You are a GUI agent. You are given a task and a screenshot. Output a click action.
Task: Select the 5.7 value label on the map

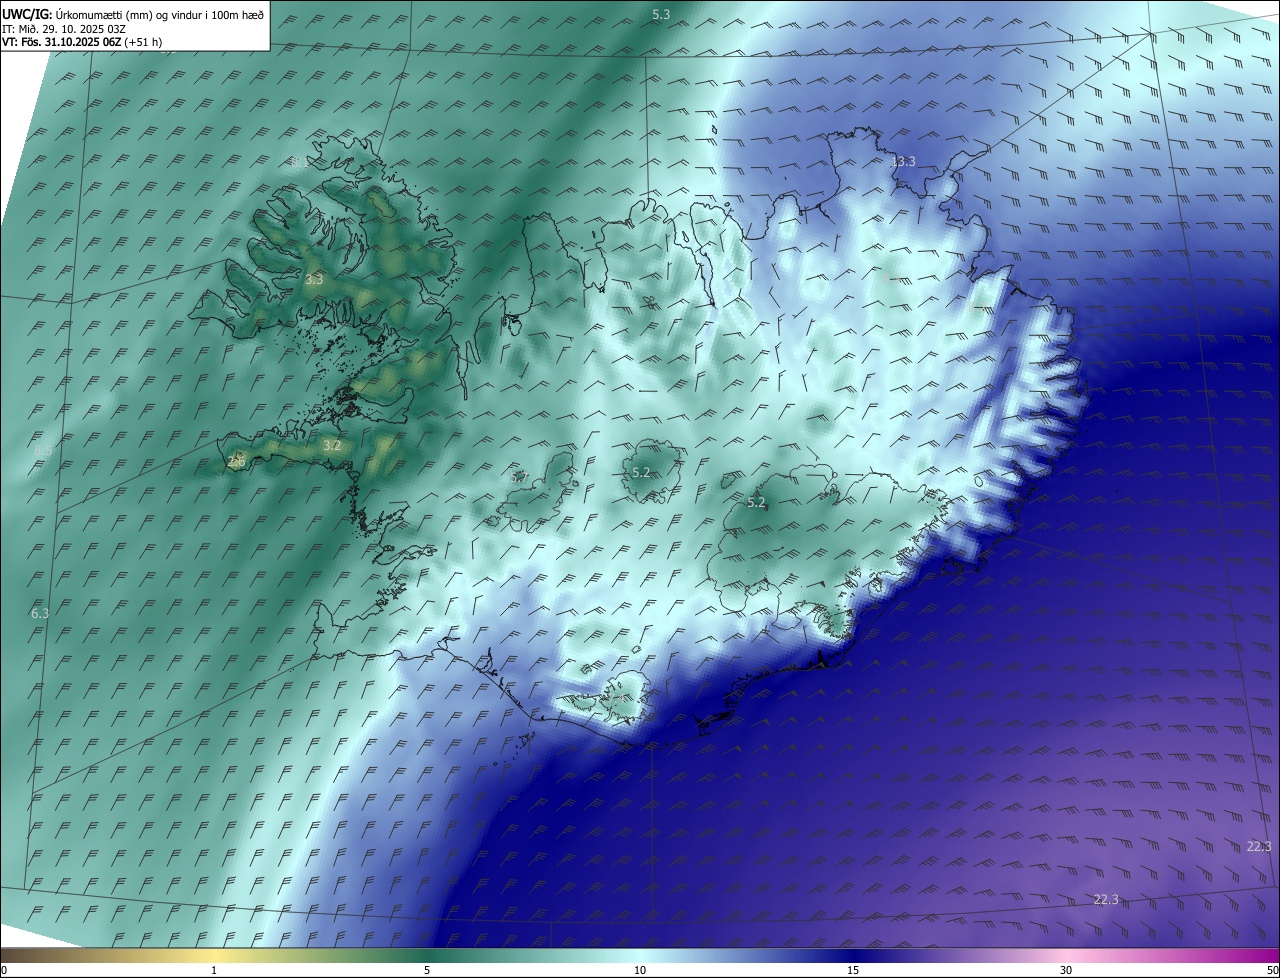519,478
